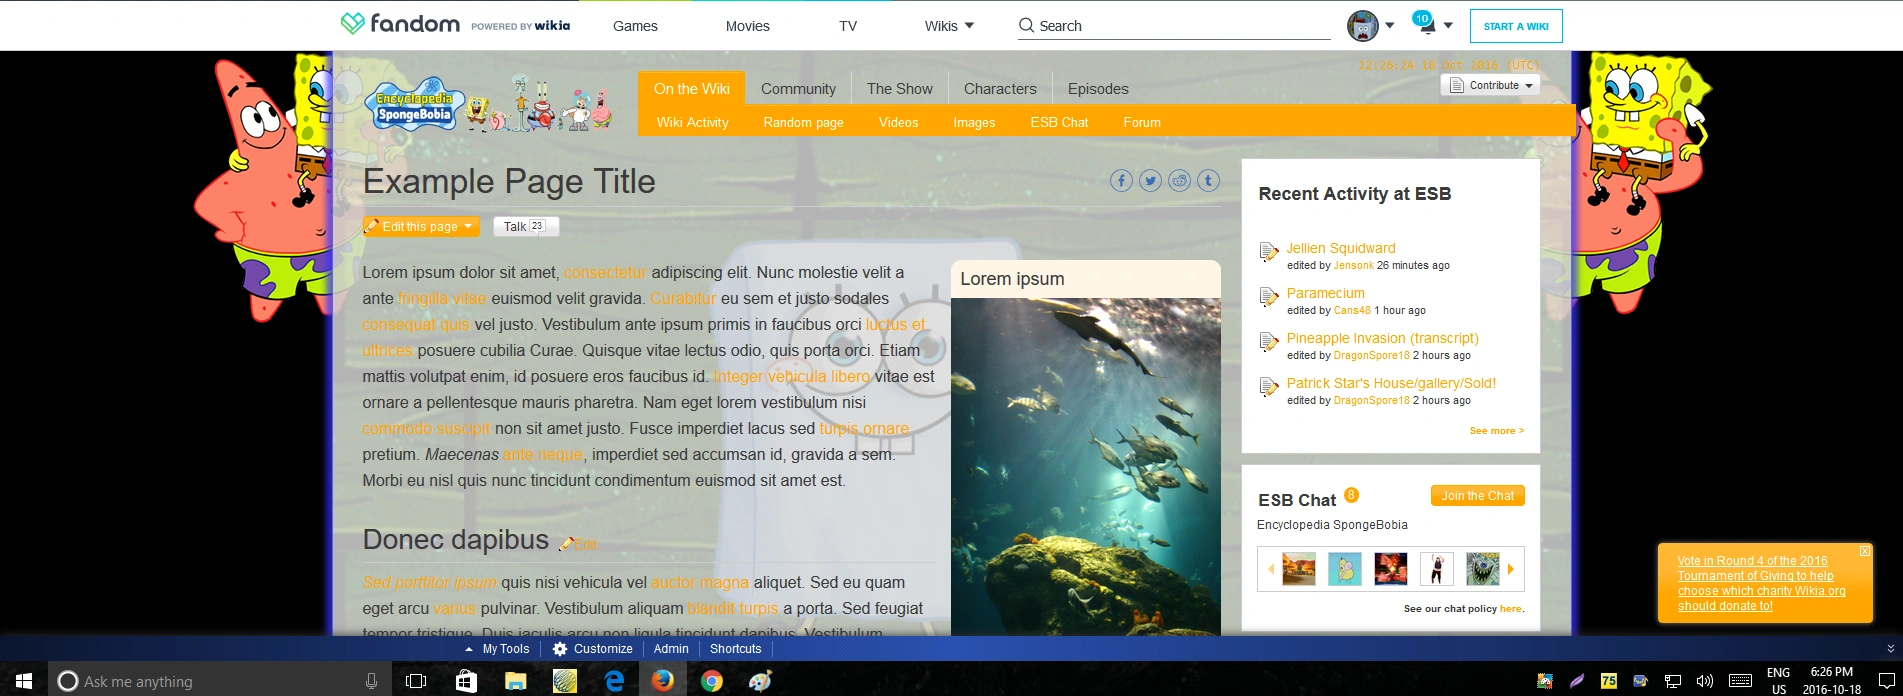Screen dimensions: 1903x696
Task: Click edit icon beside Paramecium activity
Action: pyautogui.click(x=1269, y=297)
